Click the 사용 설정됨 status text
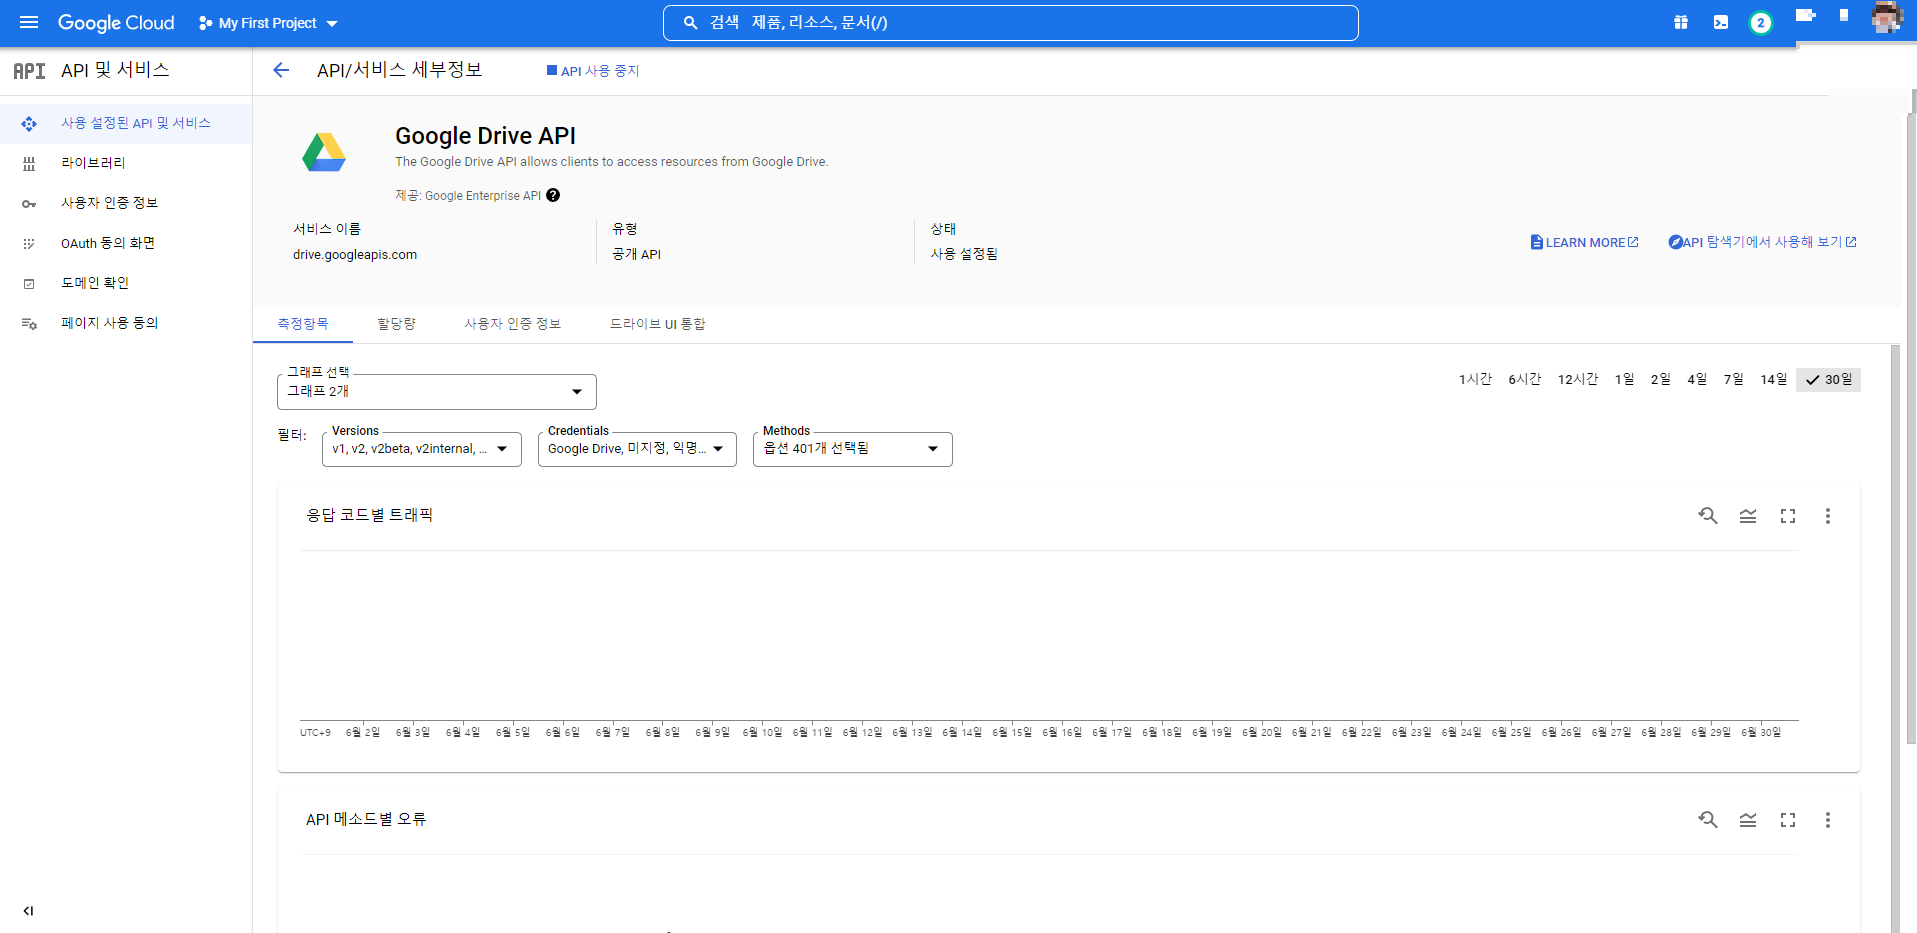Viewport: 1917px width, 933px height. click(x=964, y=254)
